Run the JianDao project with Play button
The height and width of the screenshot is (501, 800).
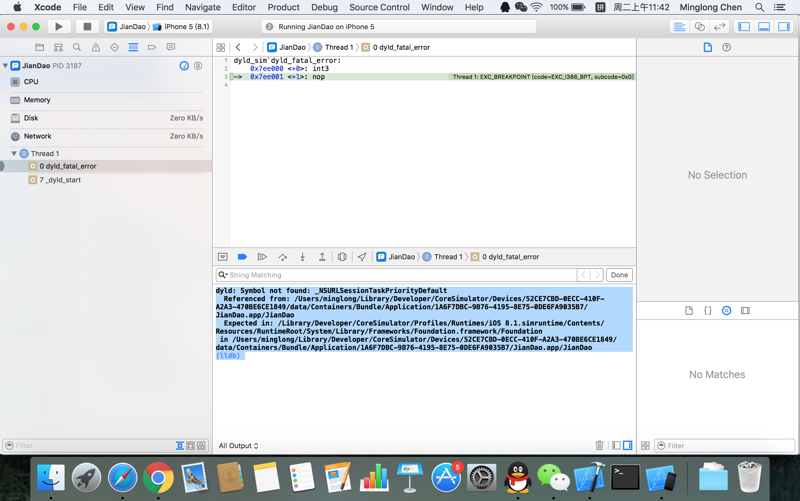(59, 27)
